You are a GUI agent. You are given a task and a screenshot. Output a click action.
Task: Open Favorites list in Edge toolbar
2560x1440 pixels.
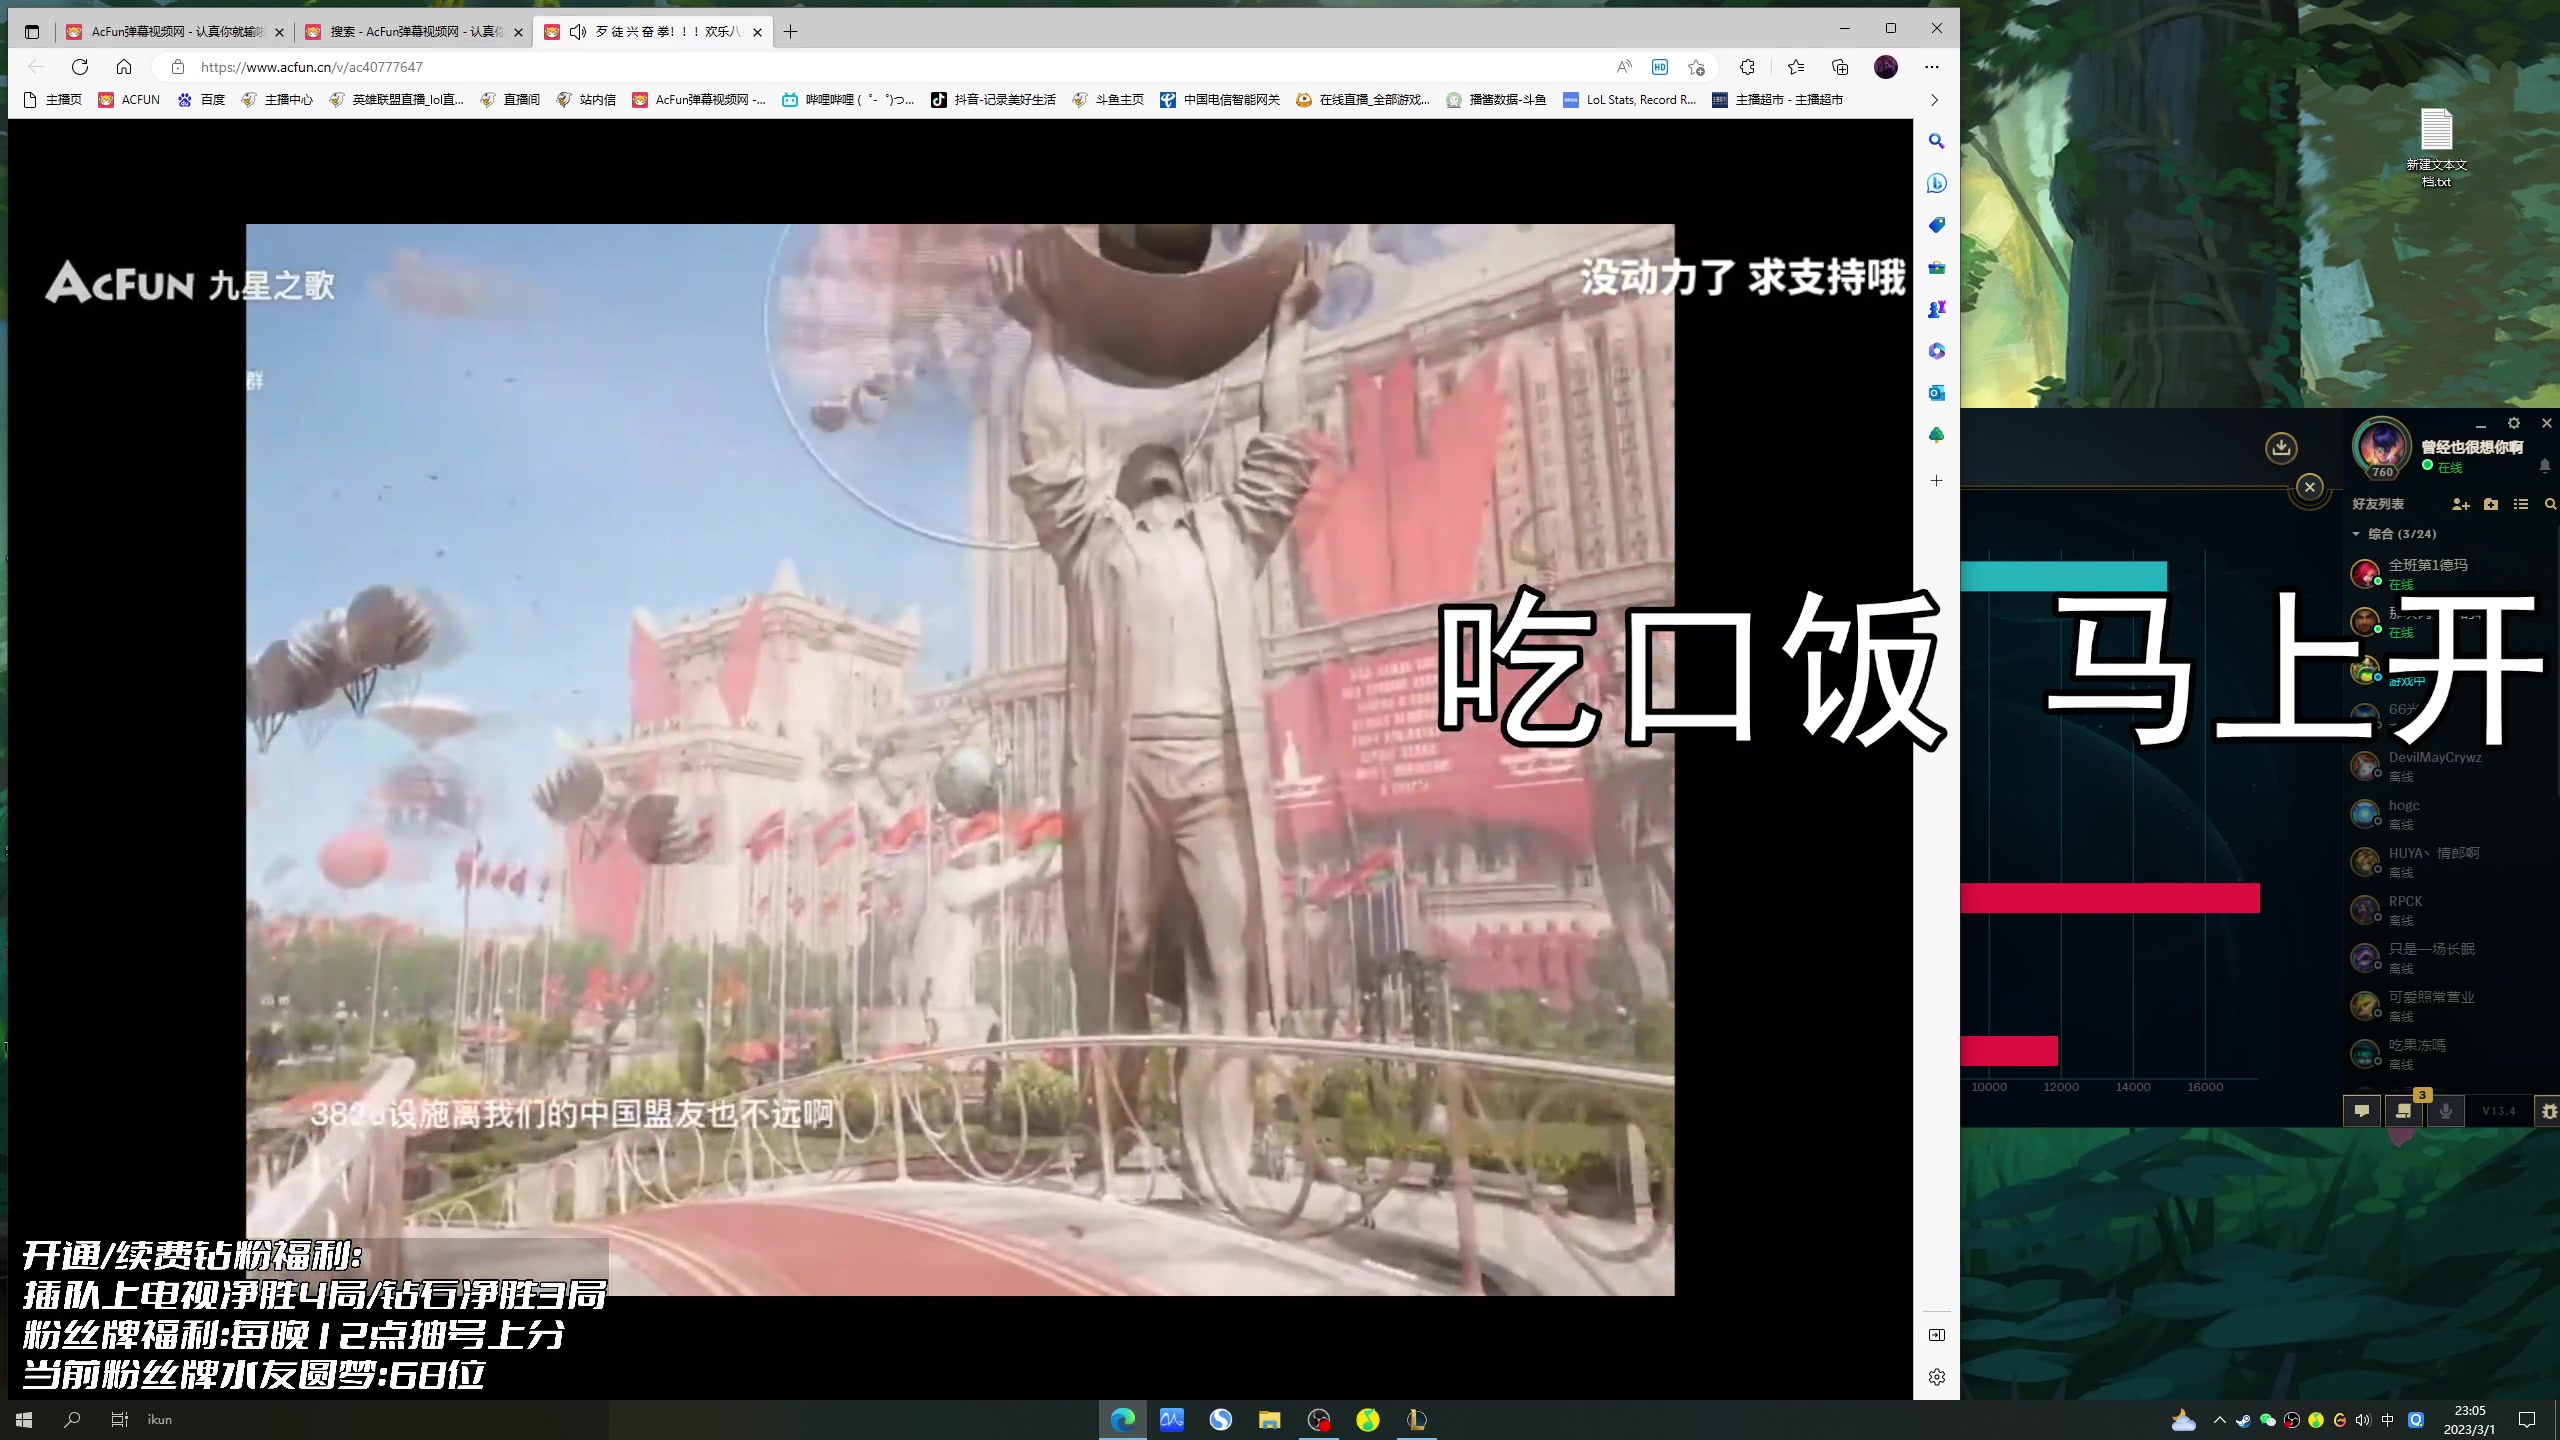[x=1796, y=67]
